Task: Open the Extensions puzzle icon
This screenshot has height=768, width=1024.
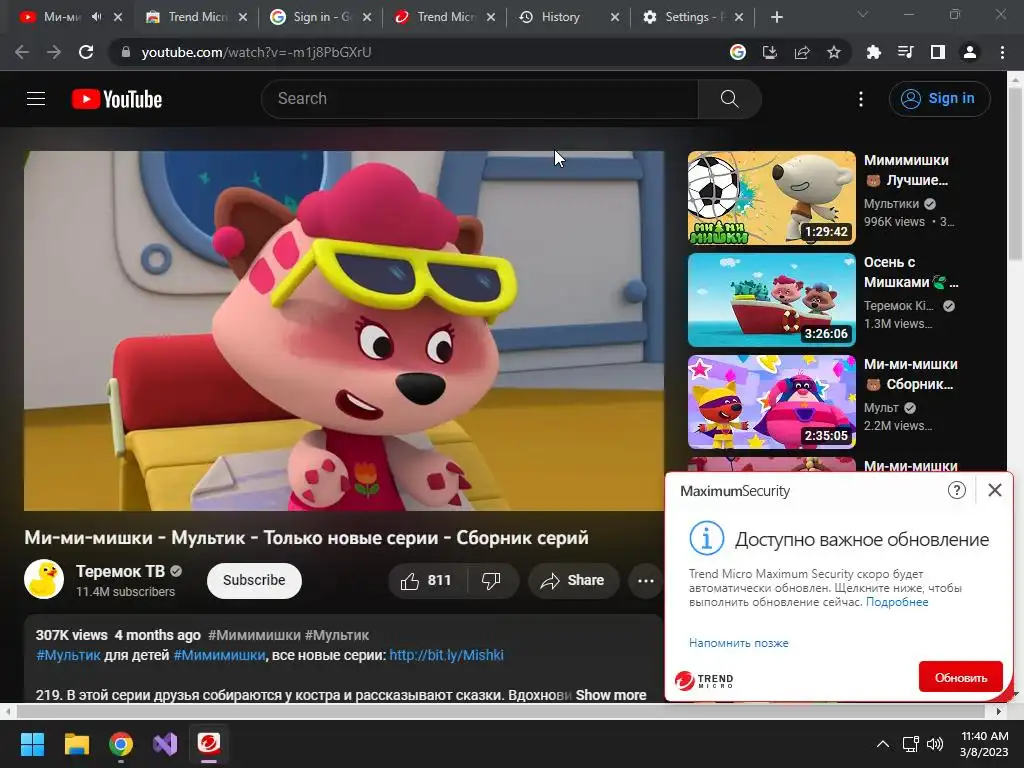Action: coord(874,52)
